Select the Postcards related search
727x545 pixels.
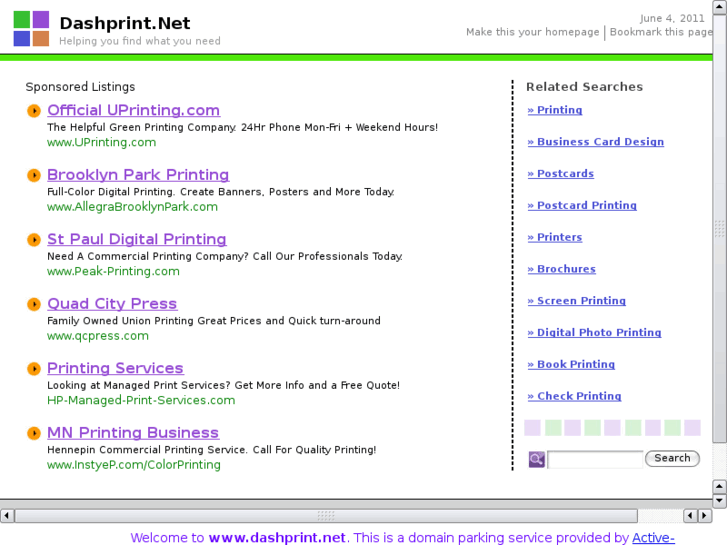(561, 173)
